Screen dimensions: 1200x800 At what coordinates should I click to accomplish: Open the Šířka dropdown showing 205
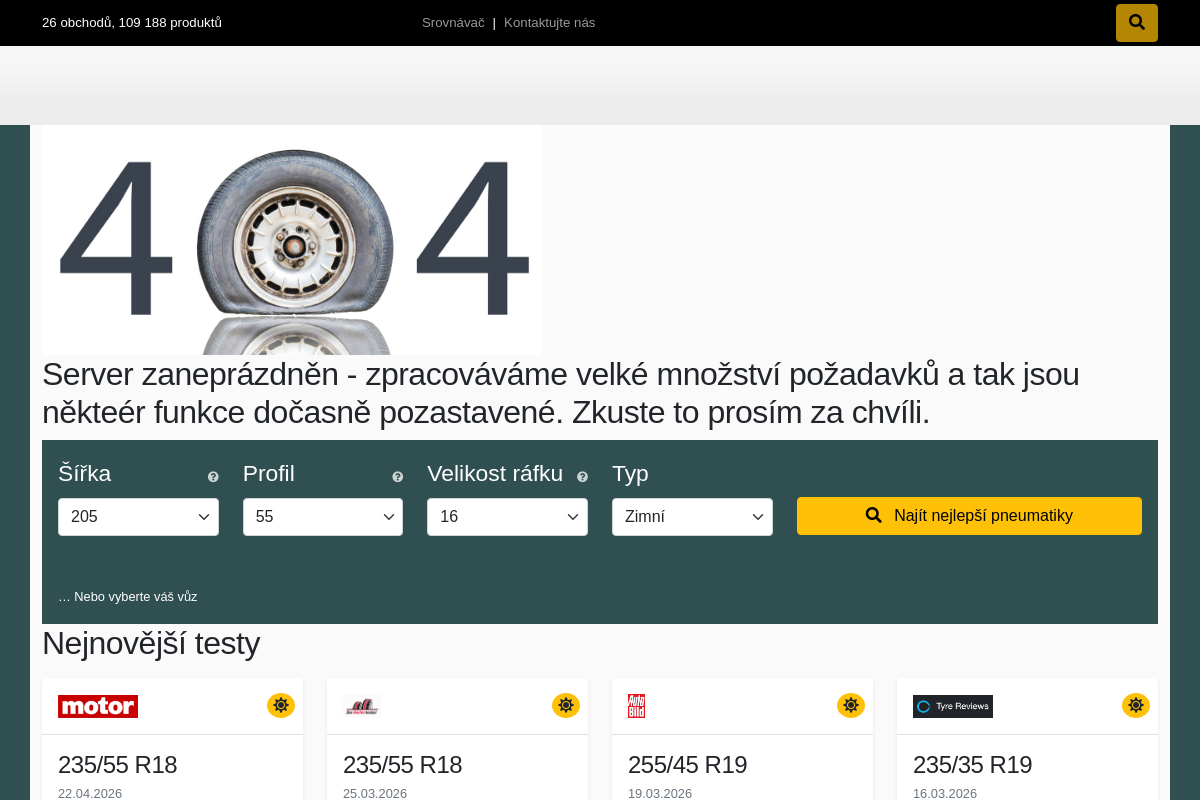[138, 517]
